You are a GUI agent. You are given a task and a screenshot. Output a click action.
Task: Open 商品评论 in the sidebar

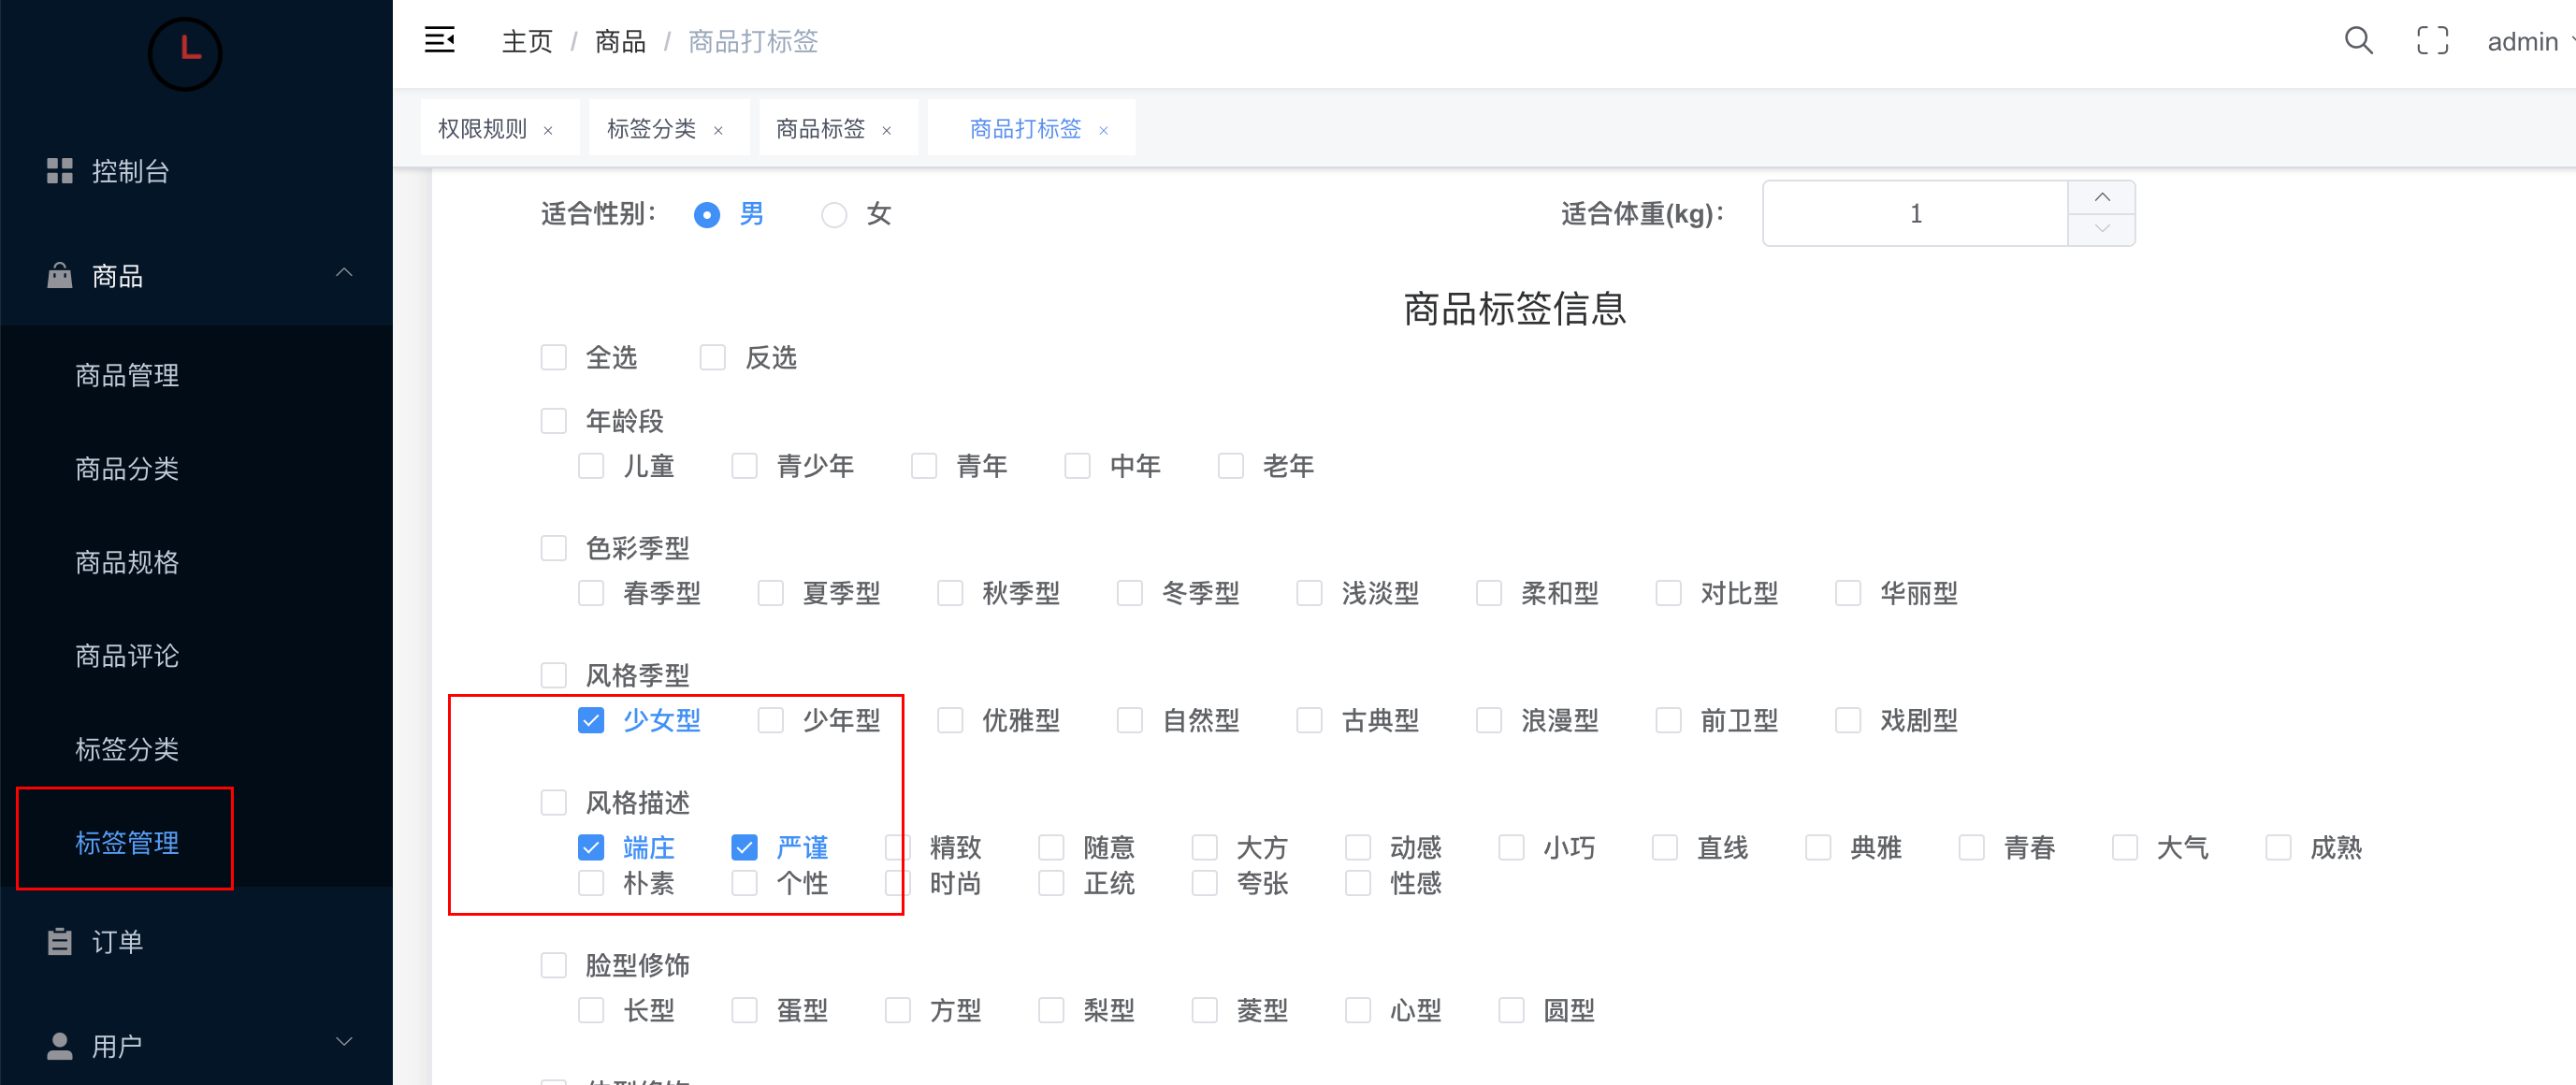[x=127, y=655]
